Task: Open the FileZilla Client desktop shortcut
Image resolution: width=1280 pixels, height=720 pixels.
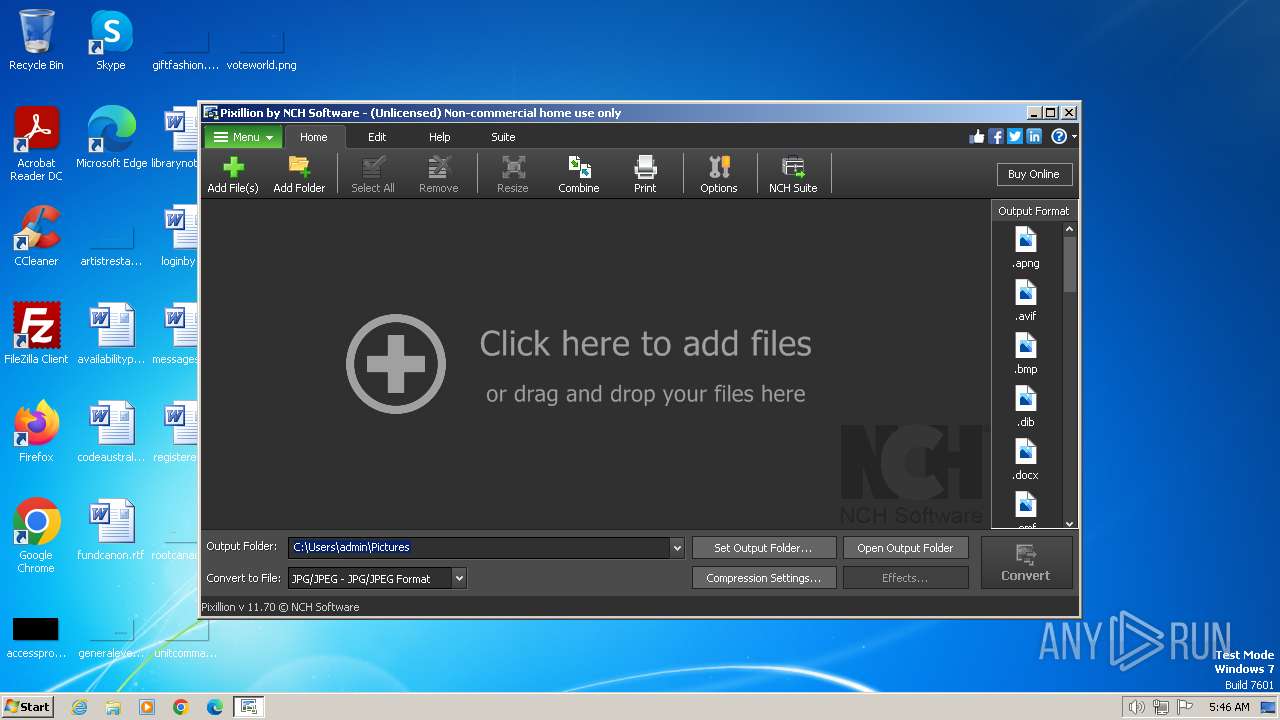Action: 36,333
